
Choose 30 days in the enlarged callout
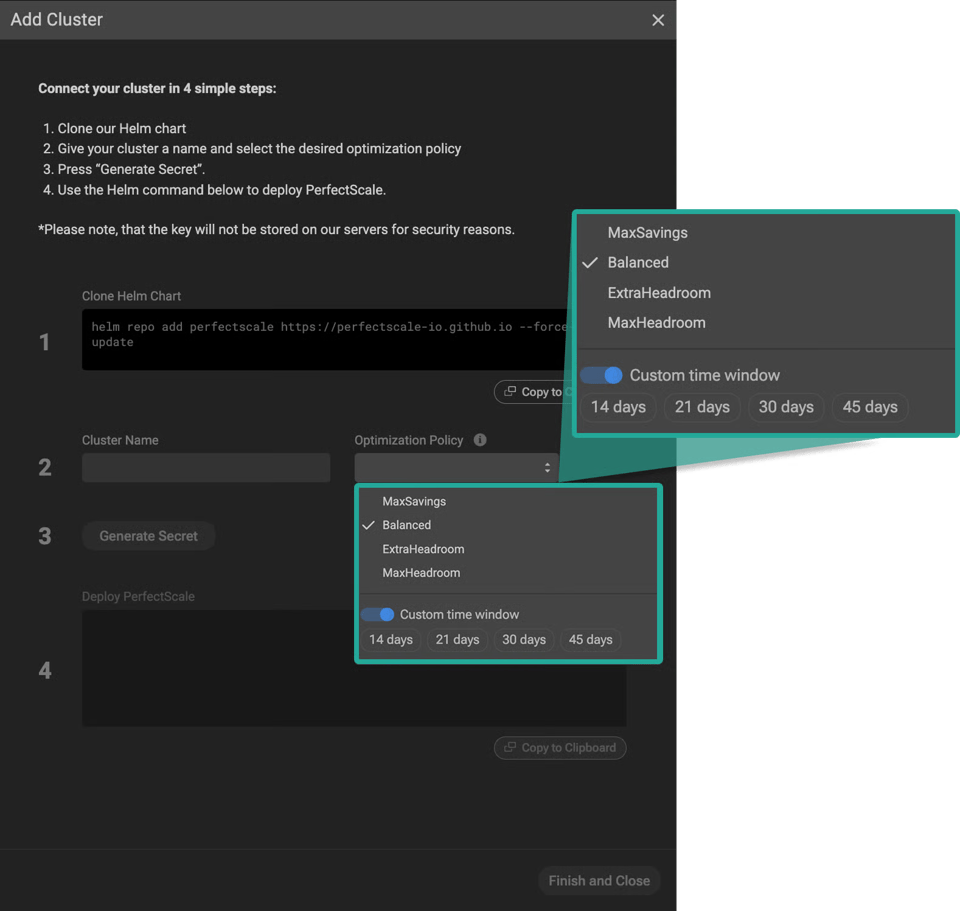(x=786, y=407)
